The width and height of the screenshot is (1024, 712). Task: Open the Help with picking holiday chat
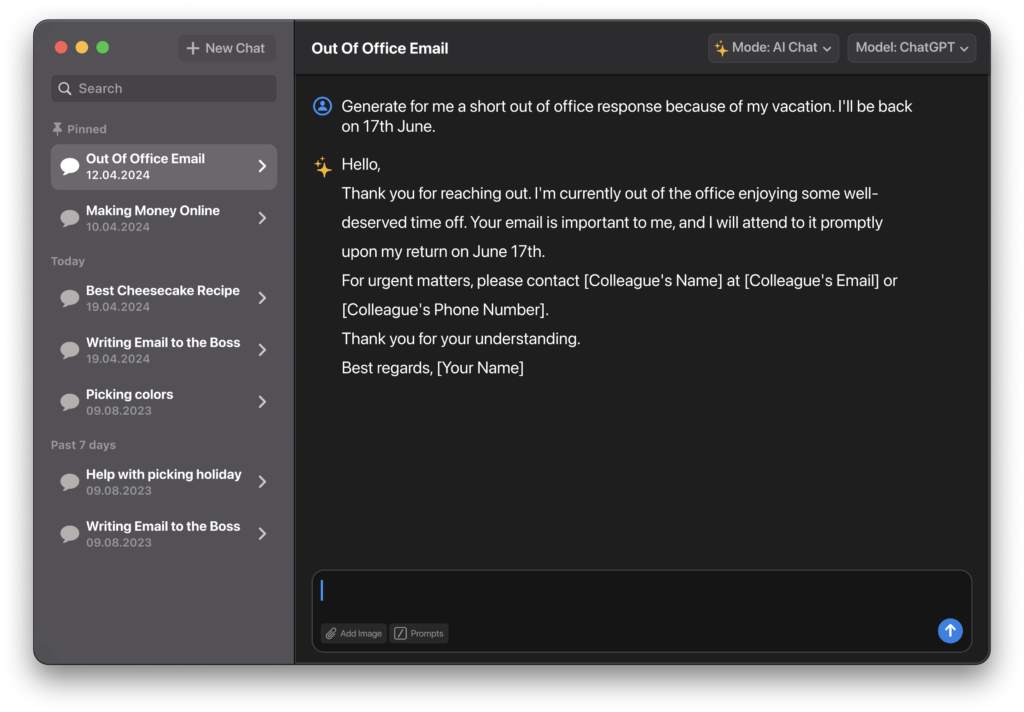pyautogui.click(x=163, y=482)
